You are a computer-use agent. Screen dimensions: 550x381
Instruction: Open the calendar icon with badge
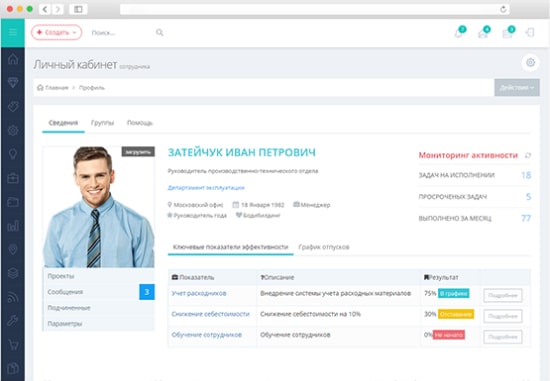(508, 32)
